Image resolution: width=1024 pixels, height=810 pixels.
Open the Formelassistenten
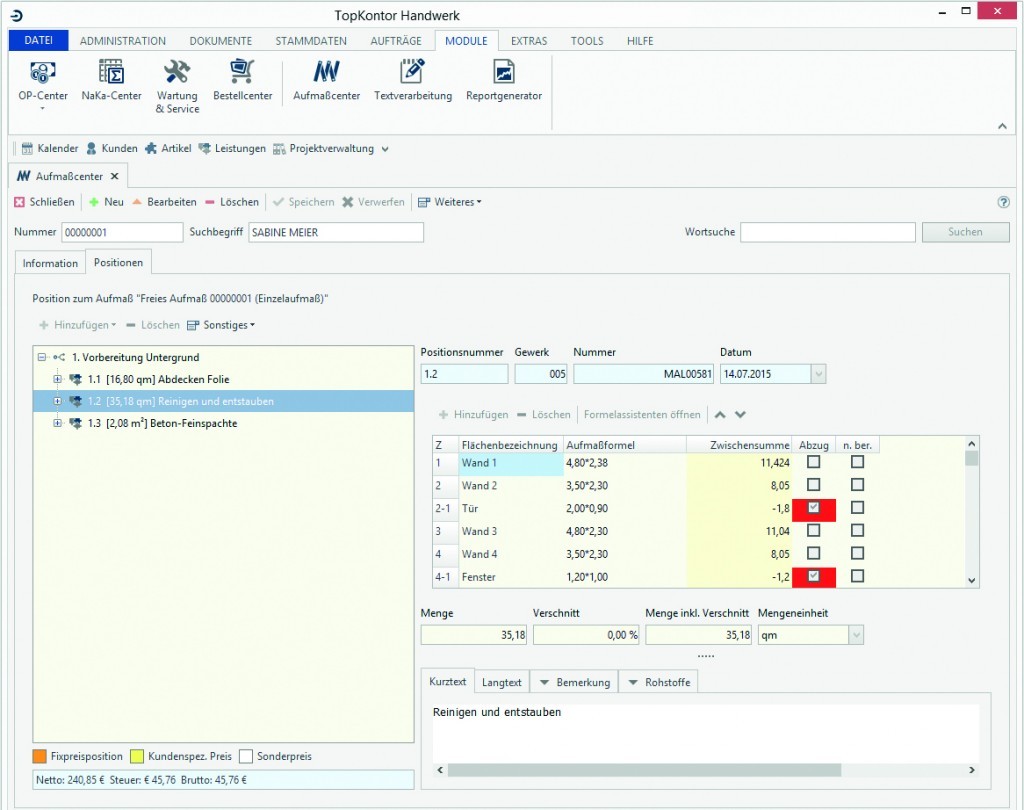click(x=642, y=415)
